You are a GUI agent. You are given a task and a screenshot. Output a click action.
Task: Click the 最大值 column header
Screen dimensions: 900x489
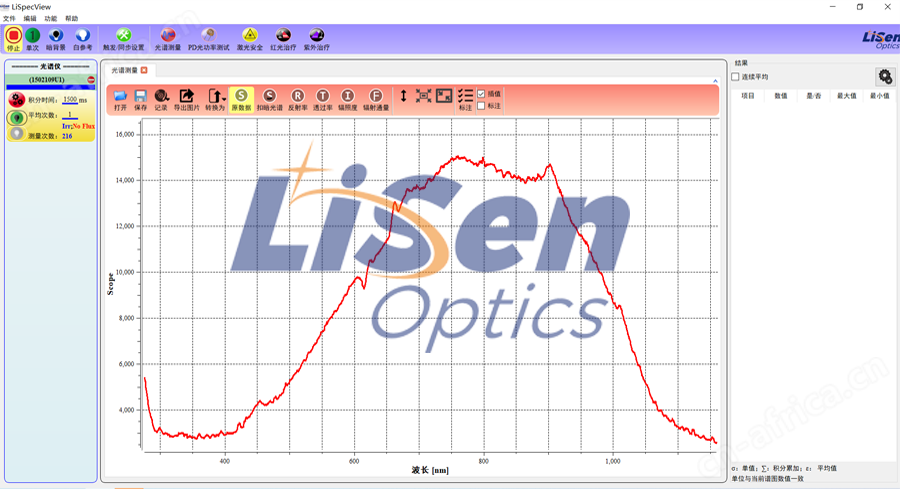(846, 96)
